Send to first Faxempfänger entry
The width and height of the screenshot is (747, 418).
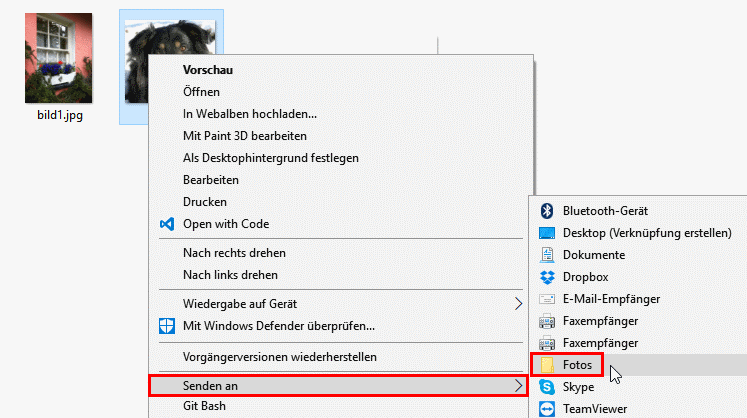click(x=600, y=321)
